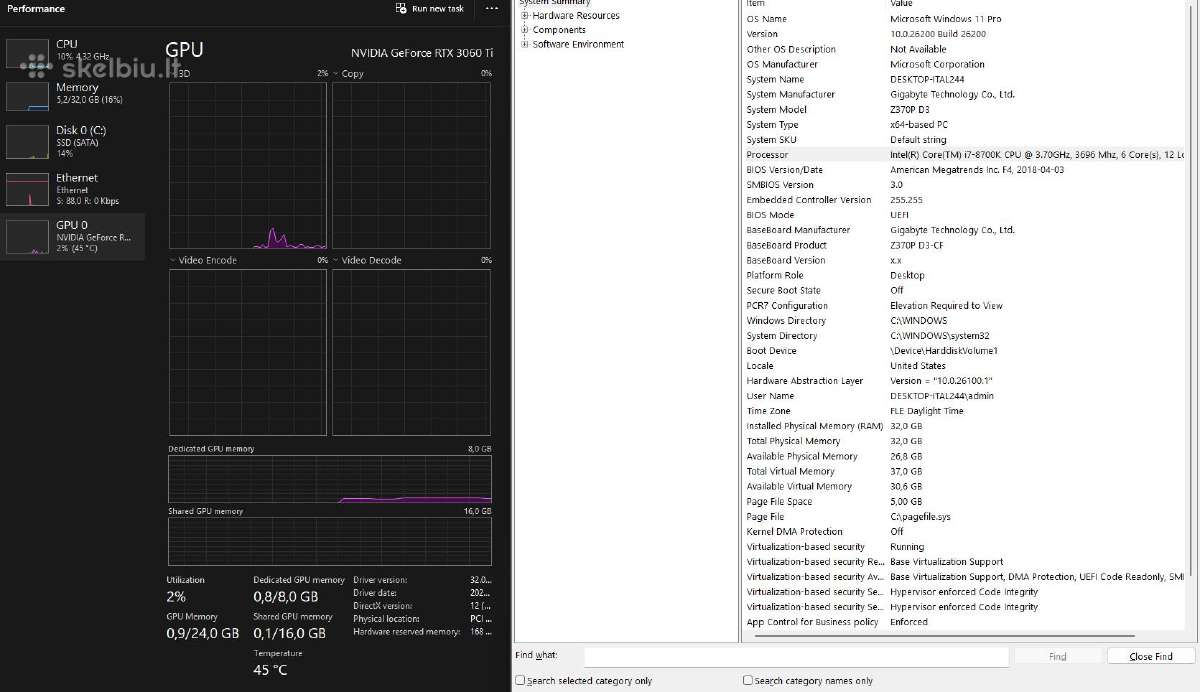The image size is (1200, 692).
Task: Open the Video Encode graph dropdown
Action: (172, 260)
